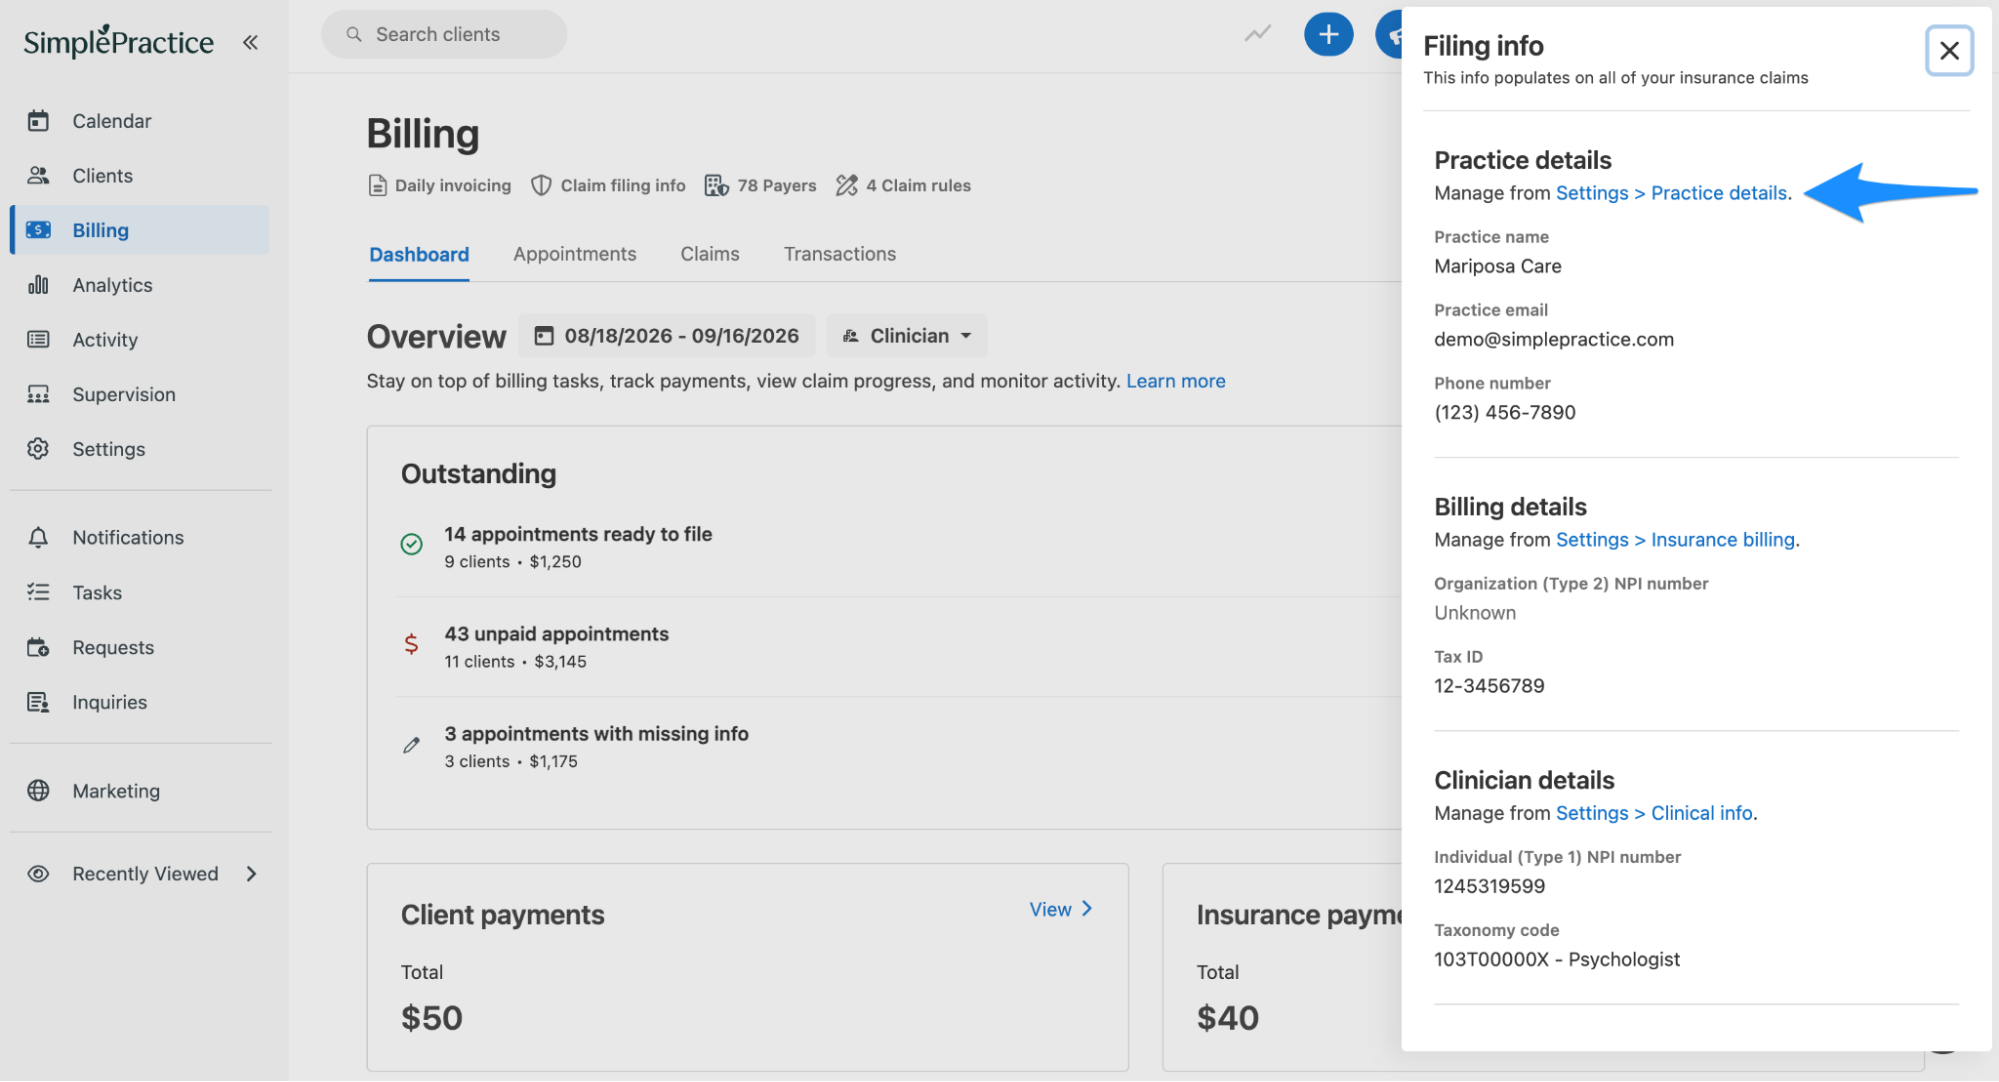Select Billing in the sidebar
1999x1082 pixels.
[140, 230]
